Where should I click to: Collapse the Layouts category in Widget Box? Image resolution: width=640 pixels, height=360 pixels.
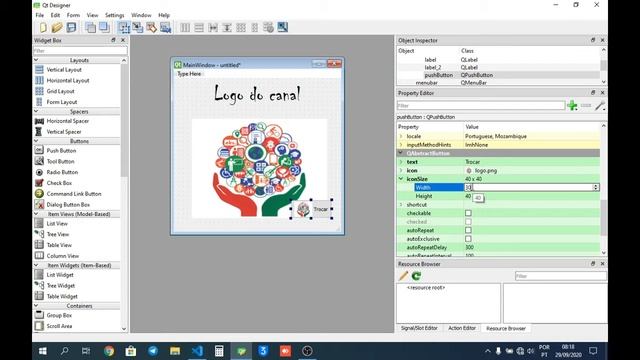[36, 60]
